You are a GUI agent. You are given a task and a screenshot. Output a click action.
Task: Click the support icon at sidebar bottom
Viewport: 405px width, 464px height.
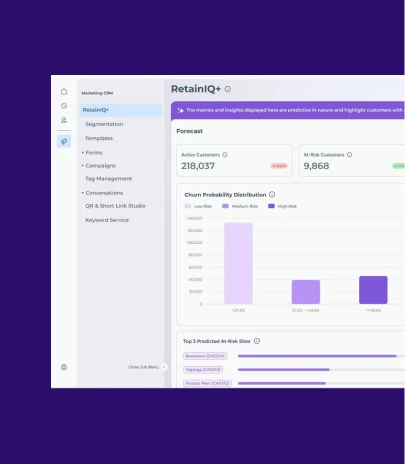tap(64, 367)
